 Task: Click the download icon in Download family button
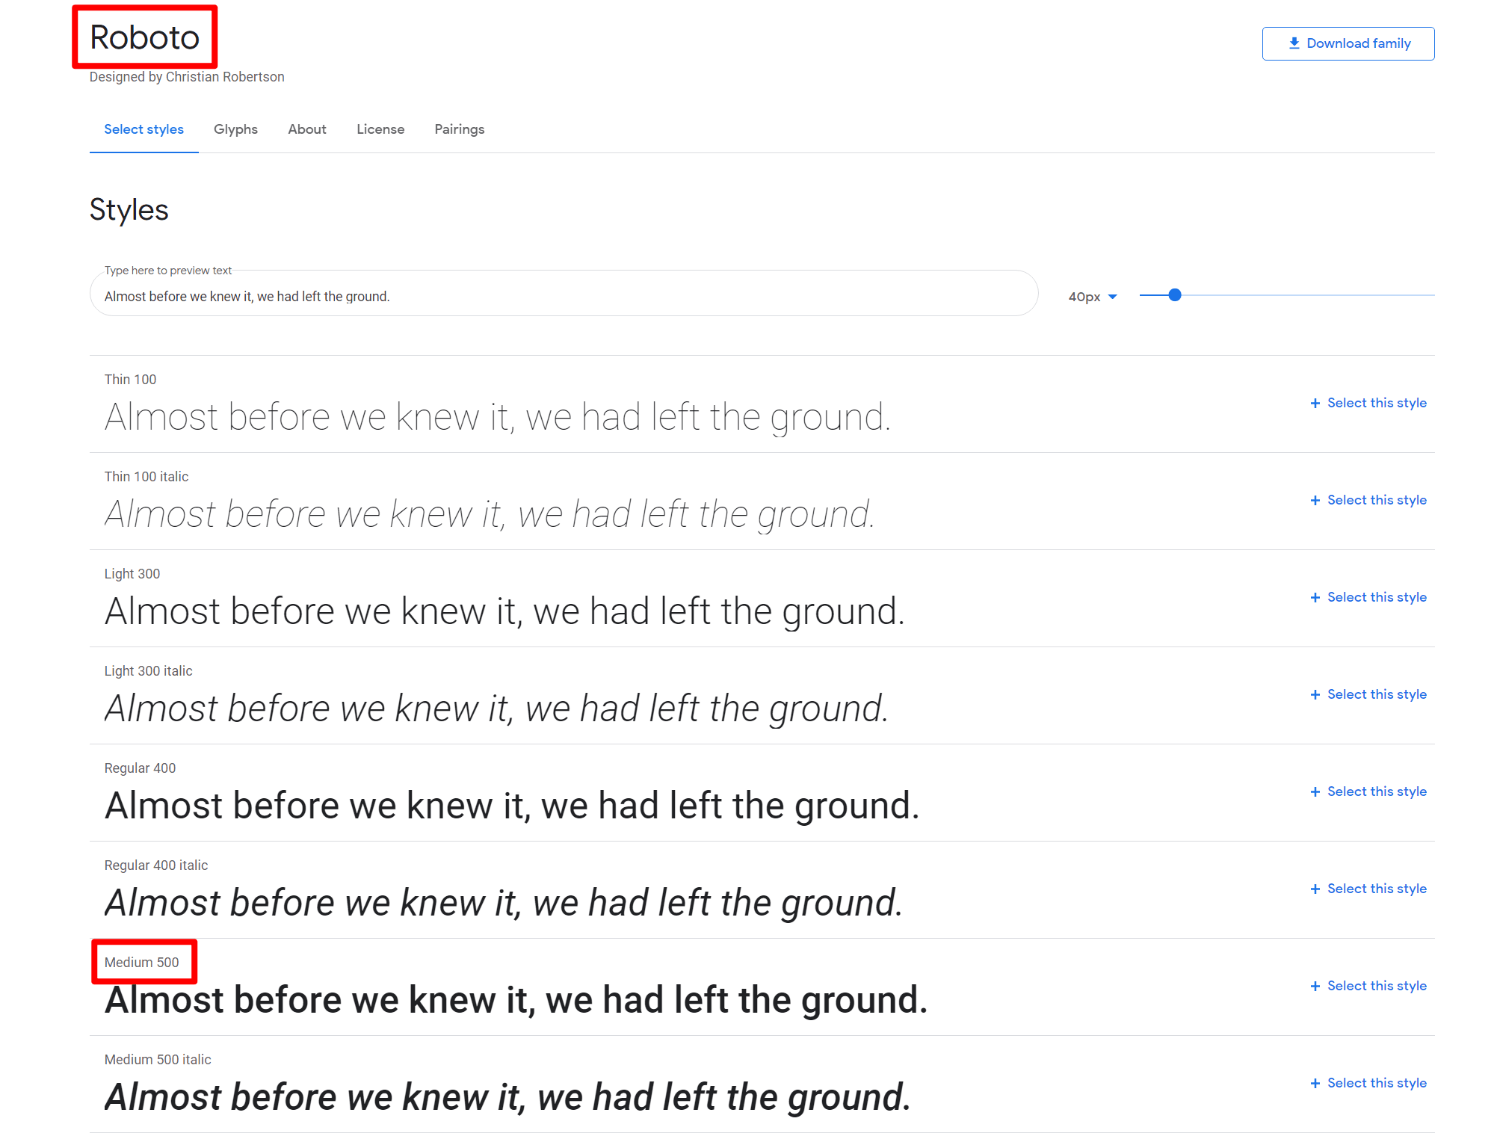(x=1294, y=43)
